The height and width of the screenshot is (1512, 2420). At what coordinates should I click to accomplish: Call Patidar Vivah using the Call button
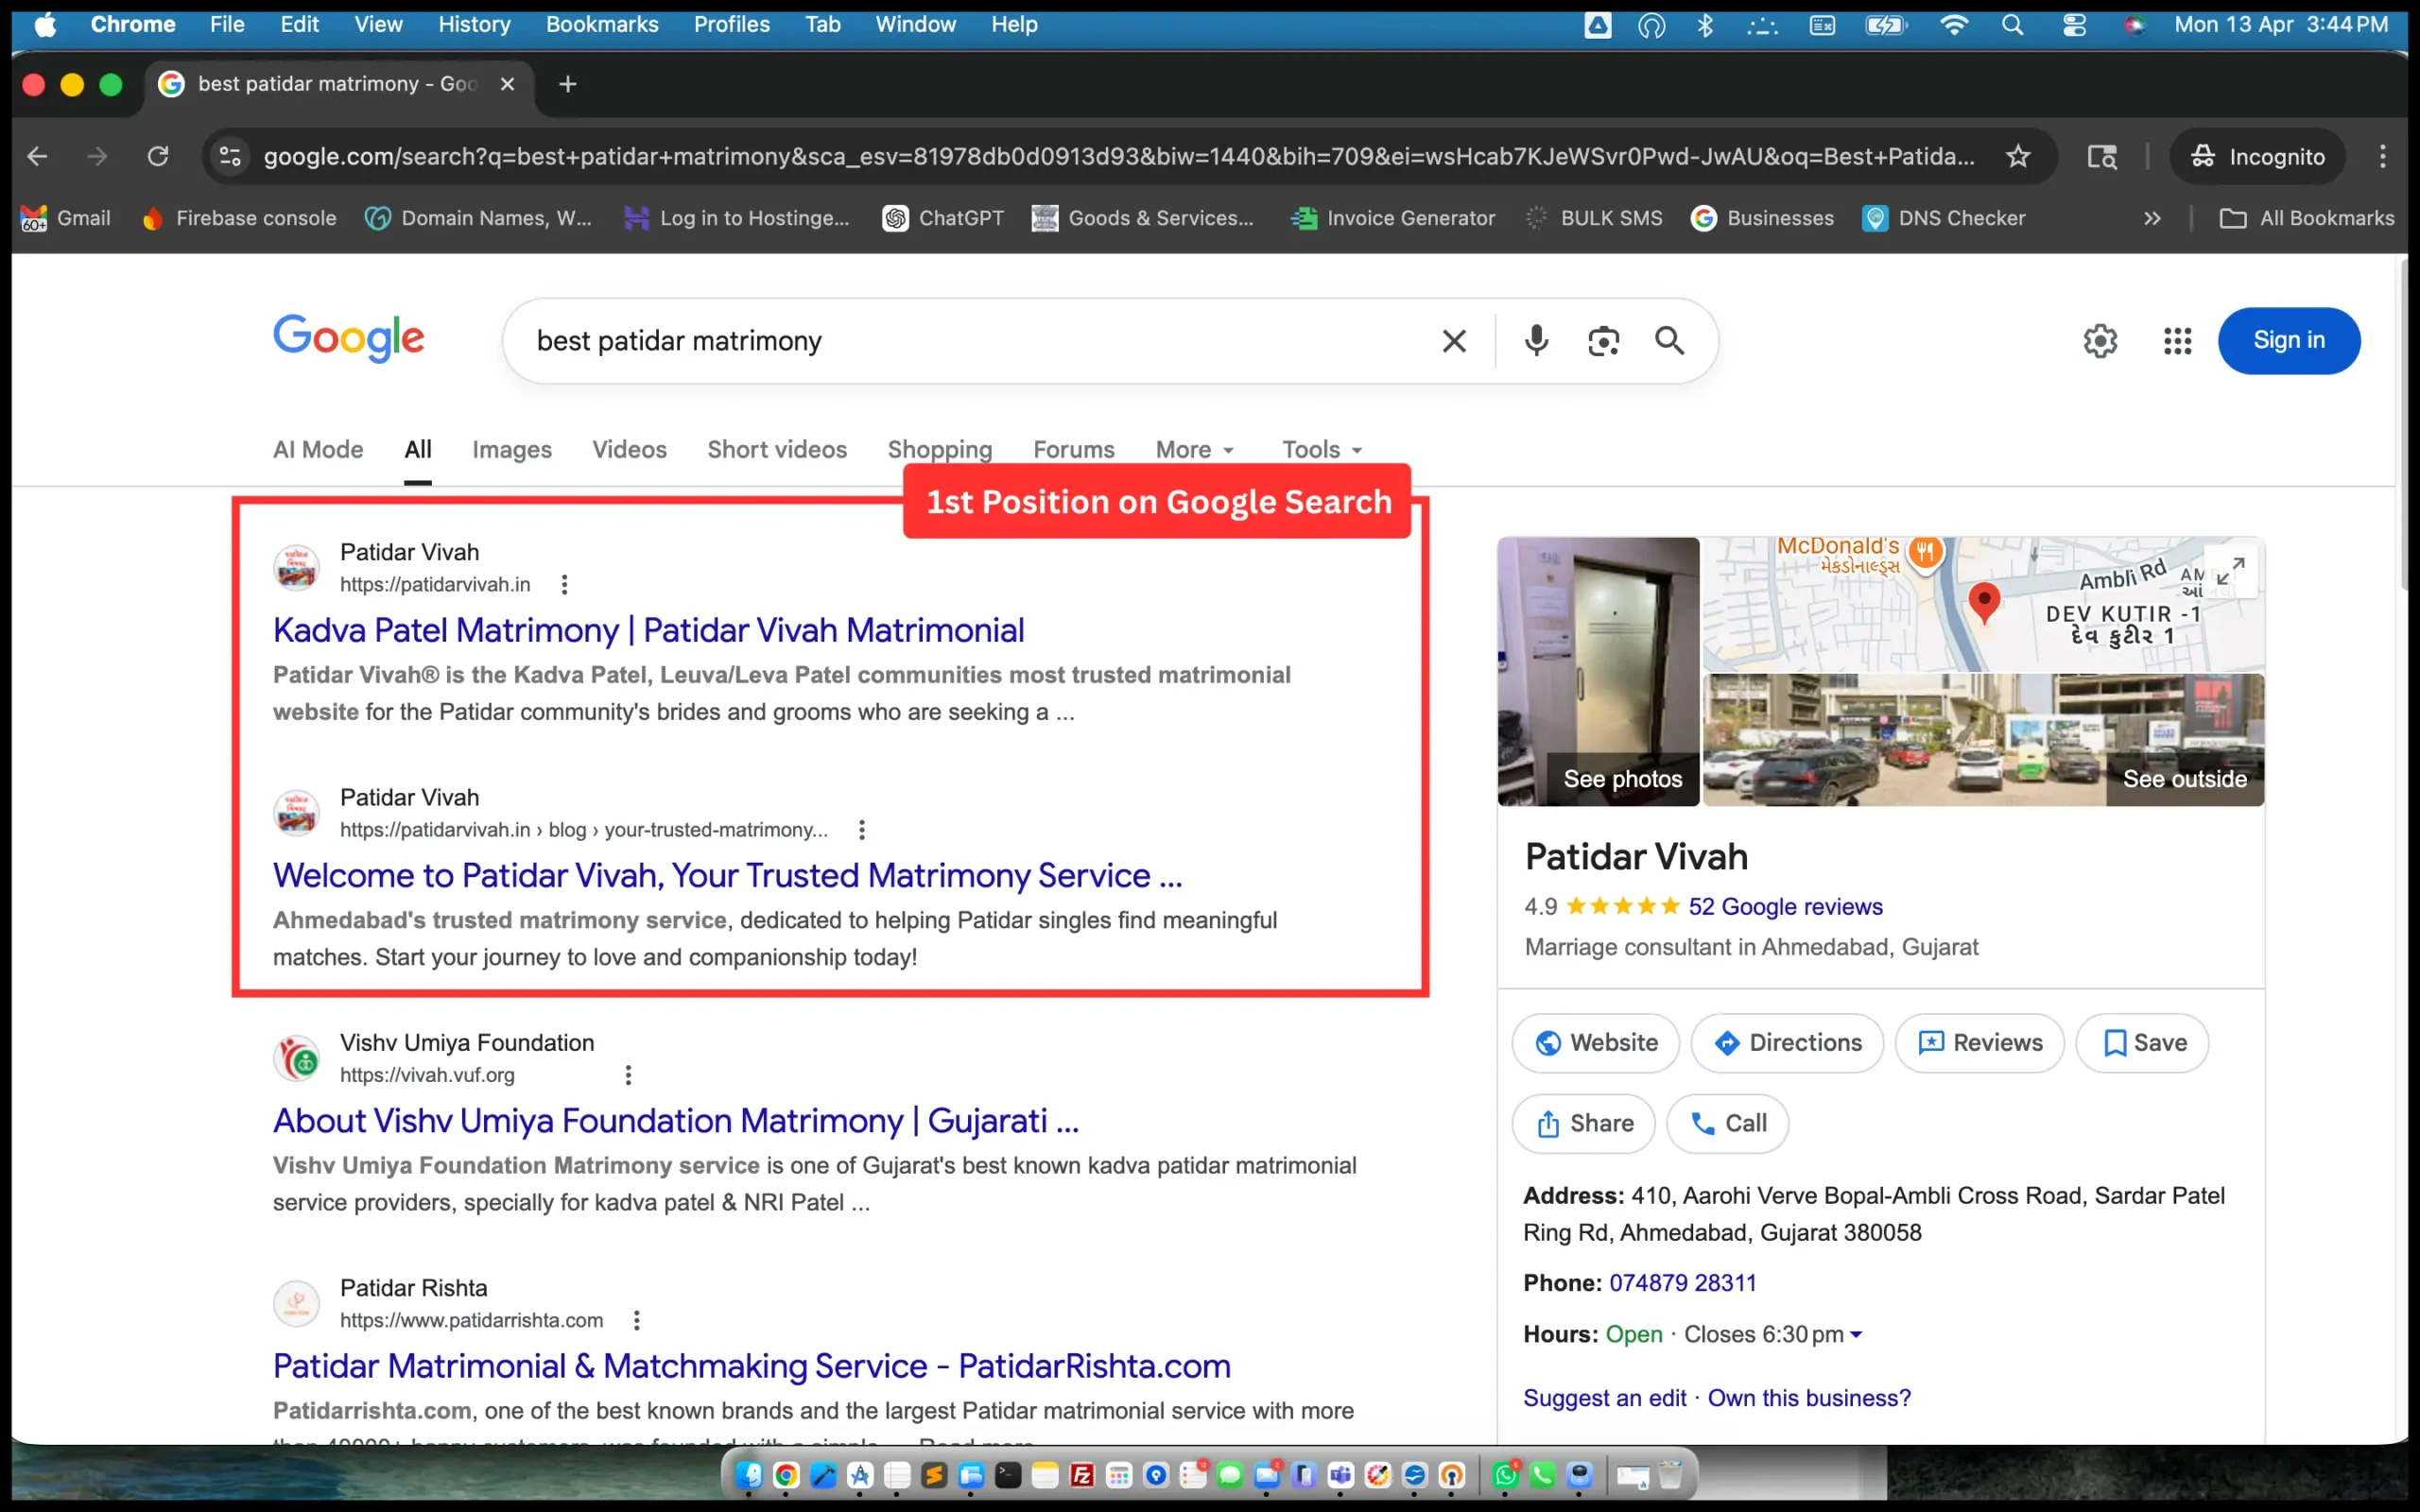1728,1124
